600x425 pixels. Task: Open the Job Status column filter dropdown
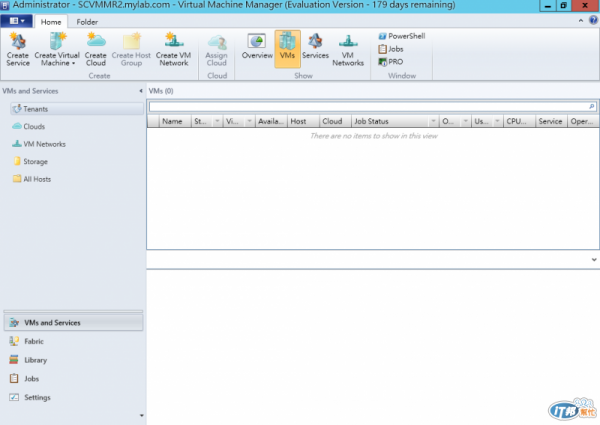[x=433, y=121]
